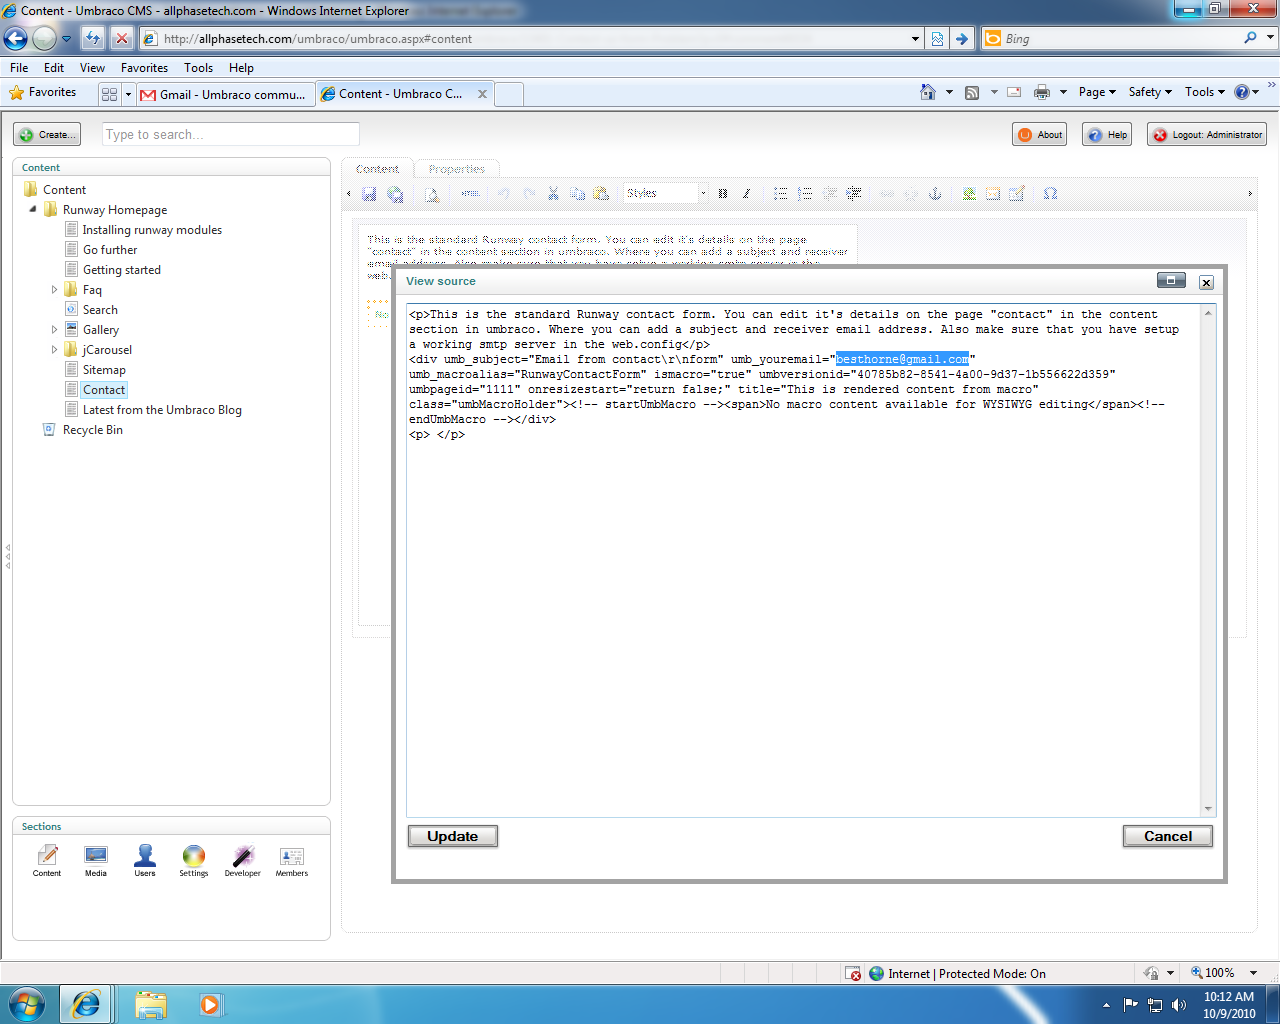
Task: Open the Styles dropdown in editor toolbar
Action: pos(666,193)
